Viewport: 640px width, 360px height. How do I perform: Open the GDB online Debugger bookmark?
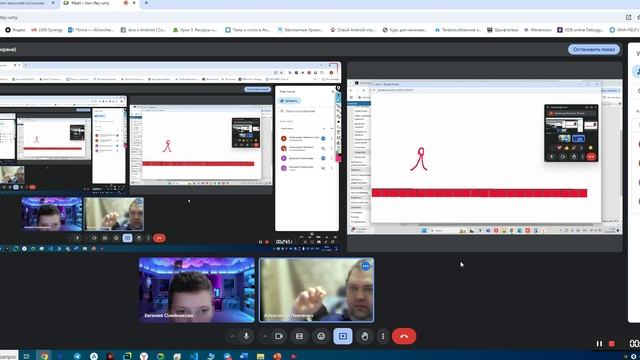pyautogui.click(x=580, y=30)
